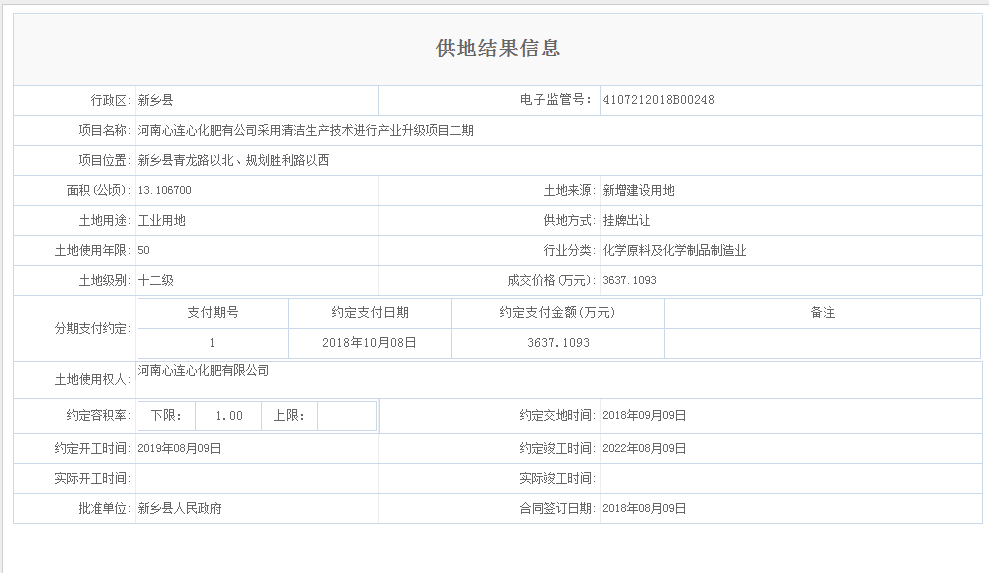This screenshot has height=573, width=989.
Task: Click the 备注 column header
Action: point(822,312)
